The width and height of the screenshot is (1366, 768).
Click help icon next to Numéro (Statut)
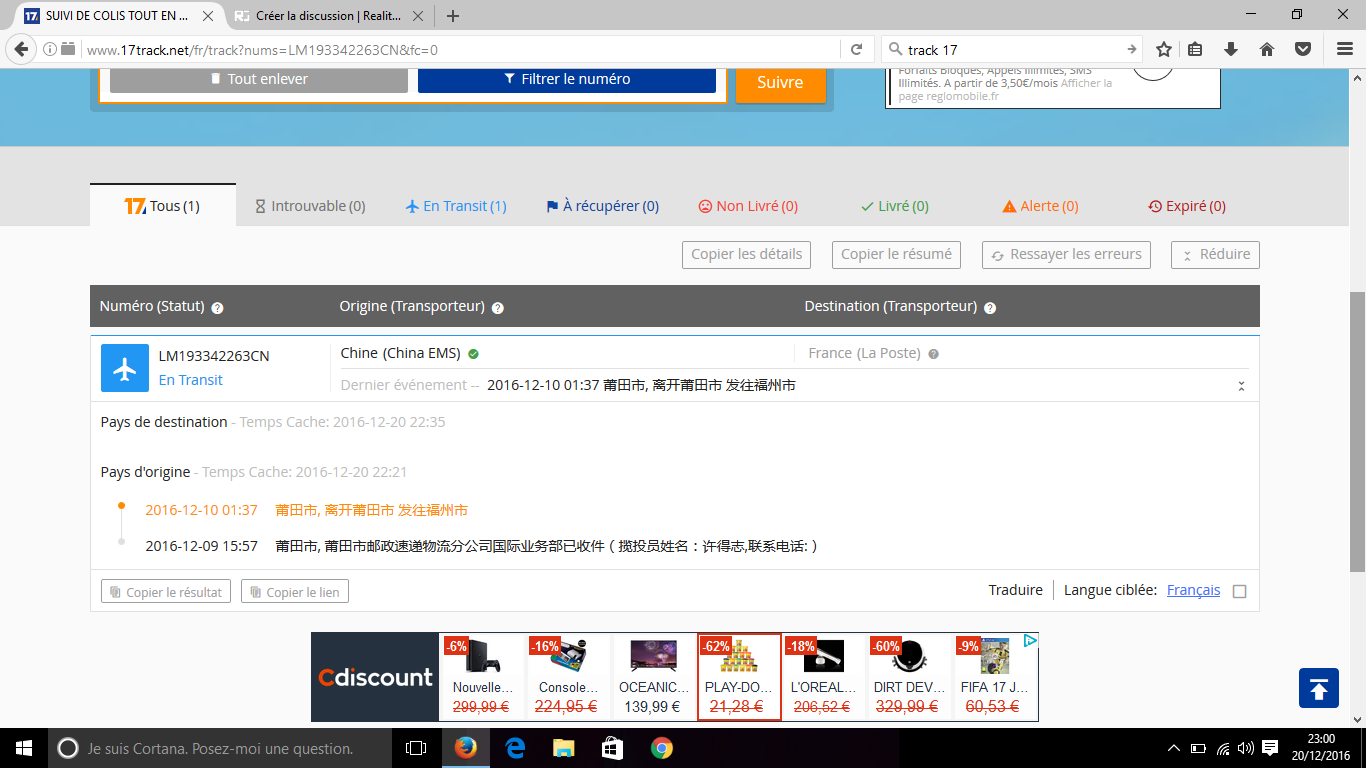click(x=217, y=308)
